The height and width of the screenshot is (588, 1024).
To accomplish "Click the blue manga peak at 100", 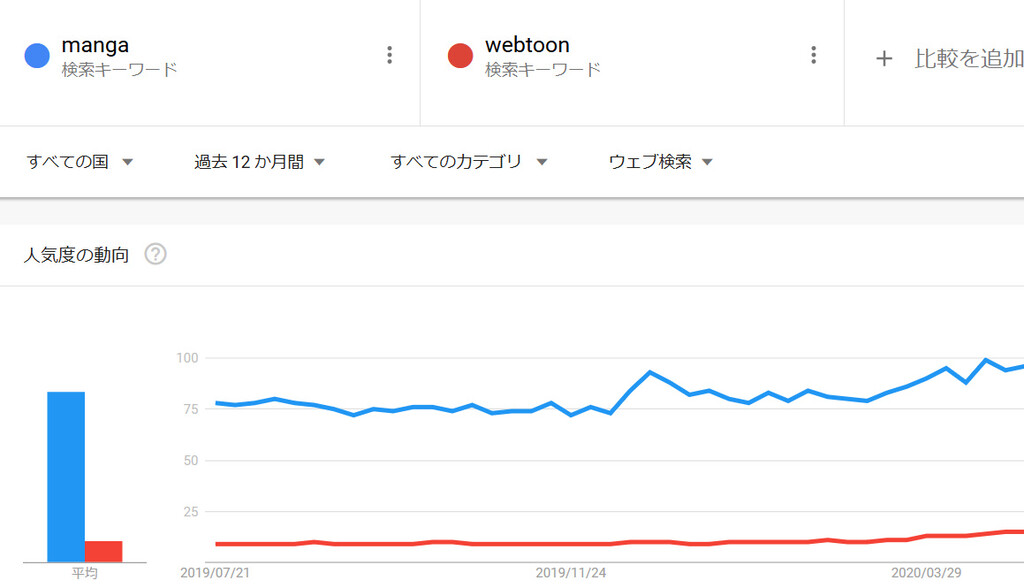I will (985, 359).
